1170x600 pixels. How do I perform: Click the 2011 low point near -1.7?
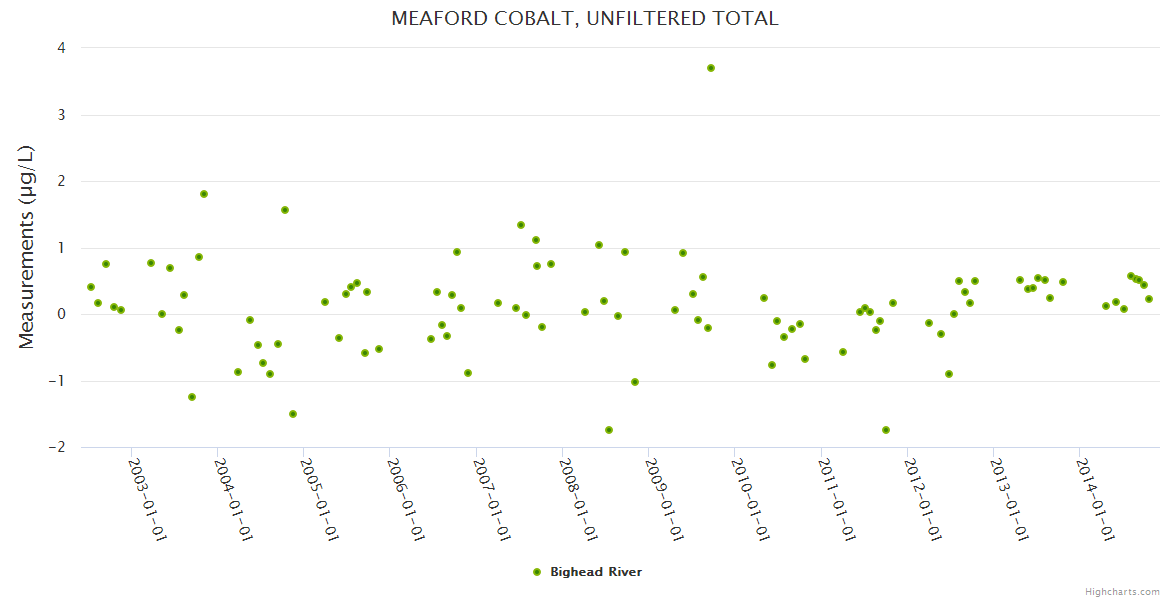[x=886, y=430]
